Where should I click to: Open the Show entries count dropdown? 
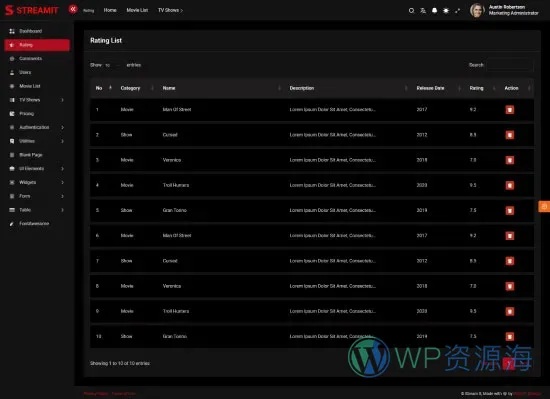[114, 65]
